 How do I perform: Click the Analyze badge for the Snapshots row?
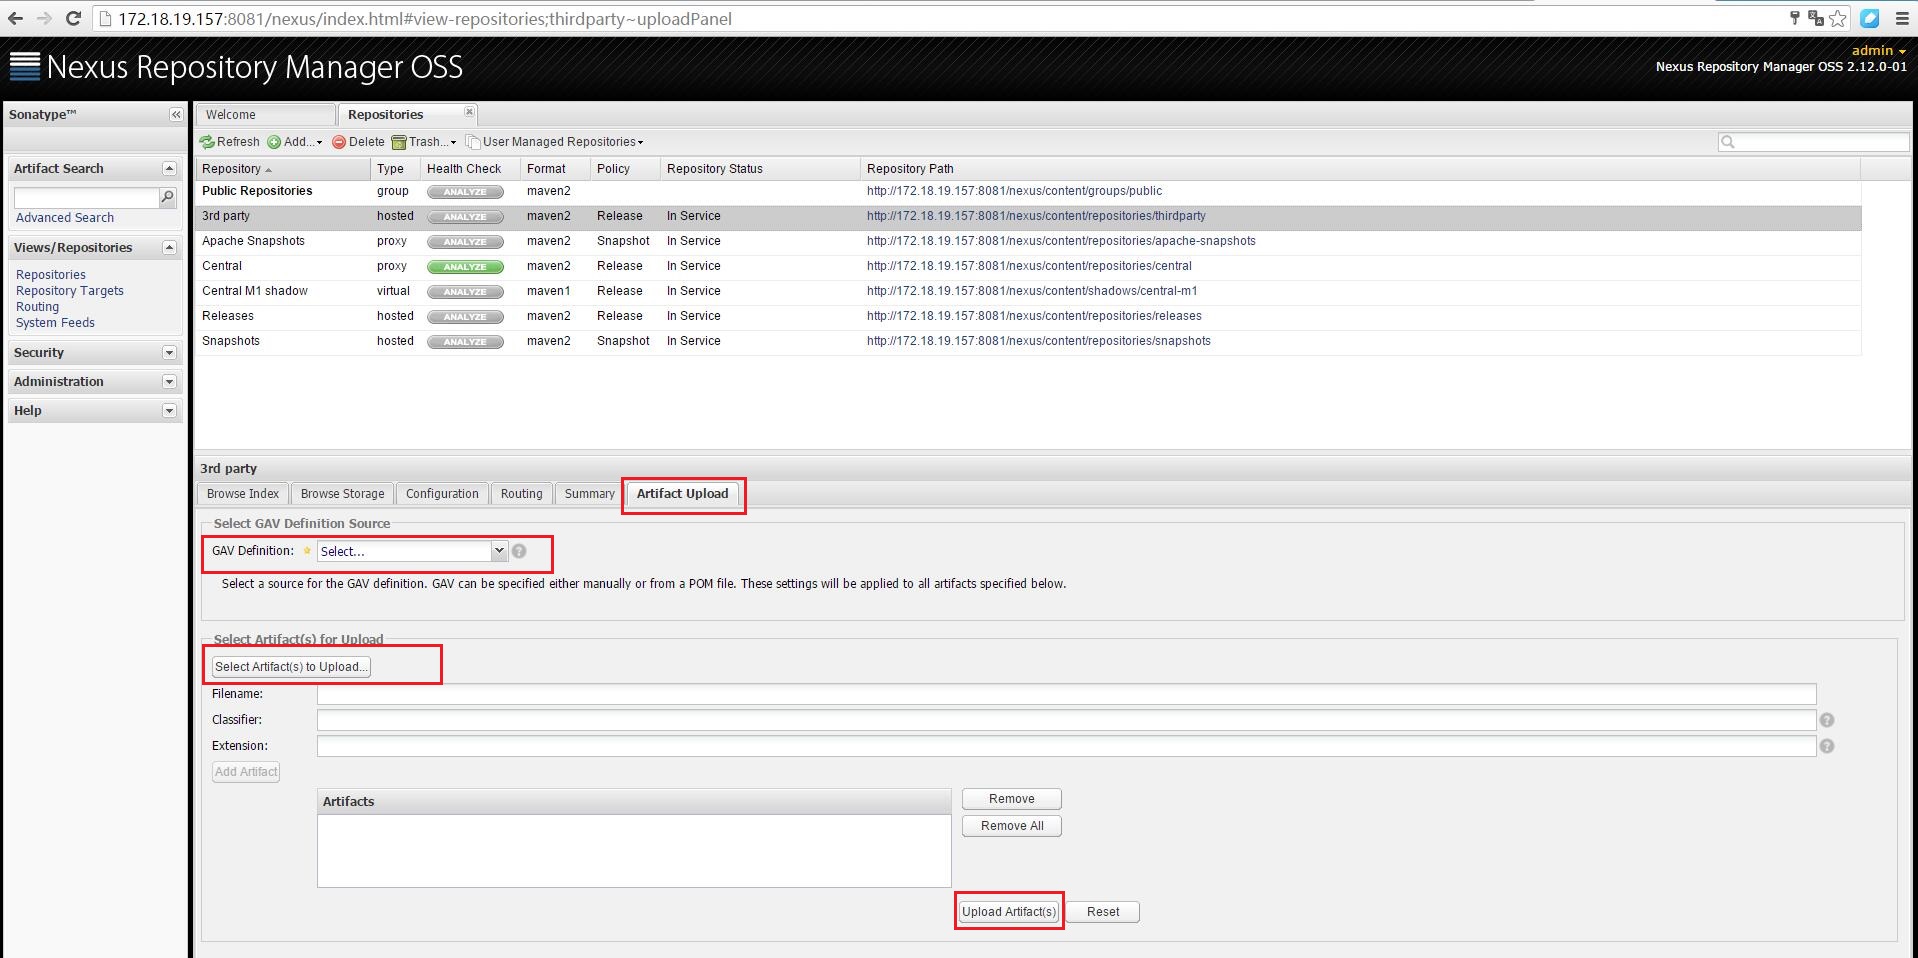(465, 342)
